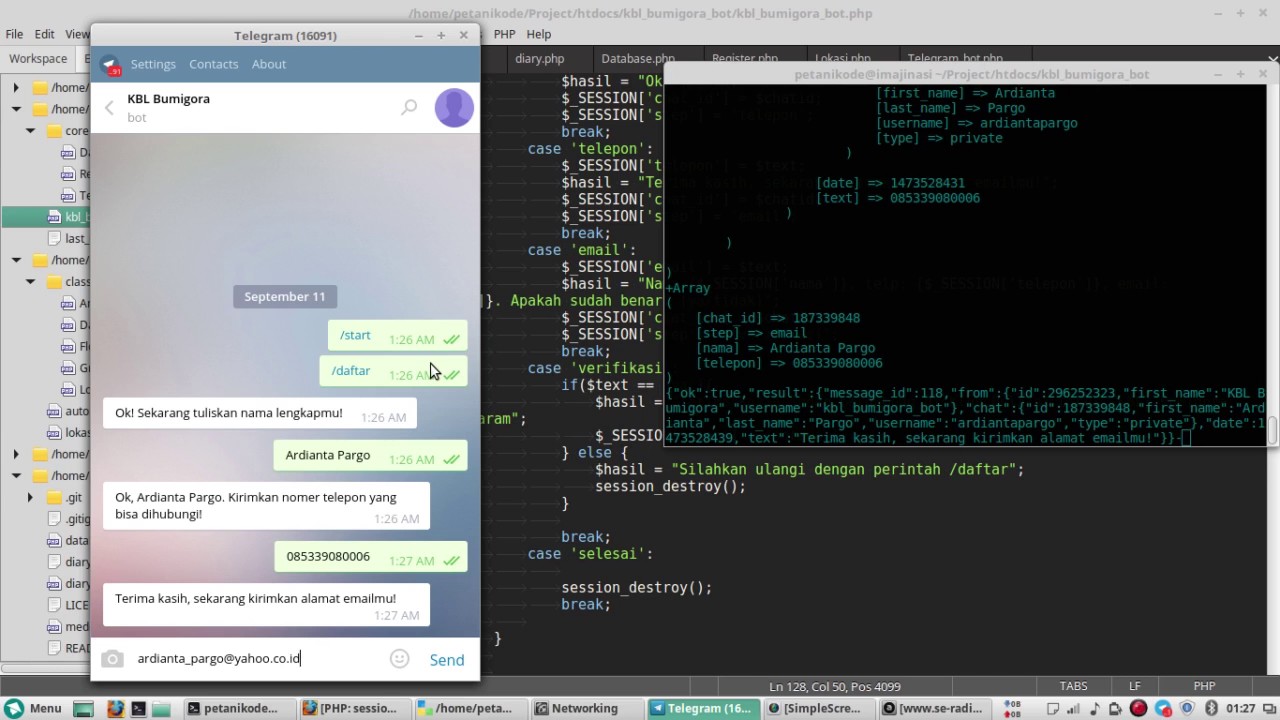Switch to the diary.php editor tab
Image resolution: width=1280 pixels, height=720 pixels.
pyautogui.click(x=540, y=59)
